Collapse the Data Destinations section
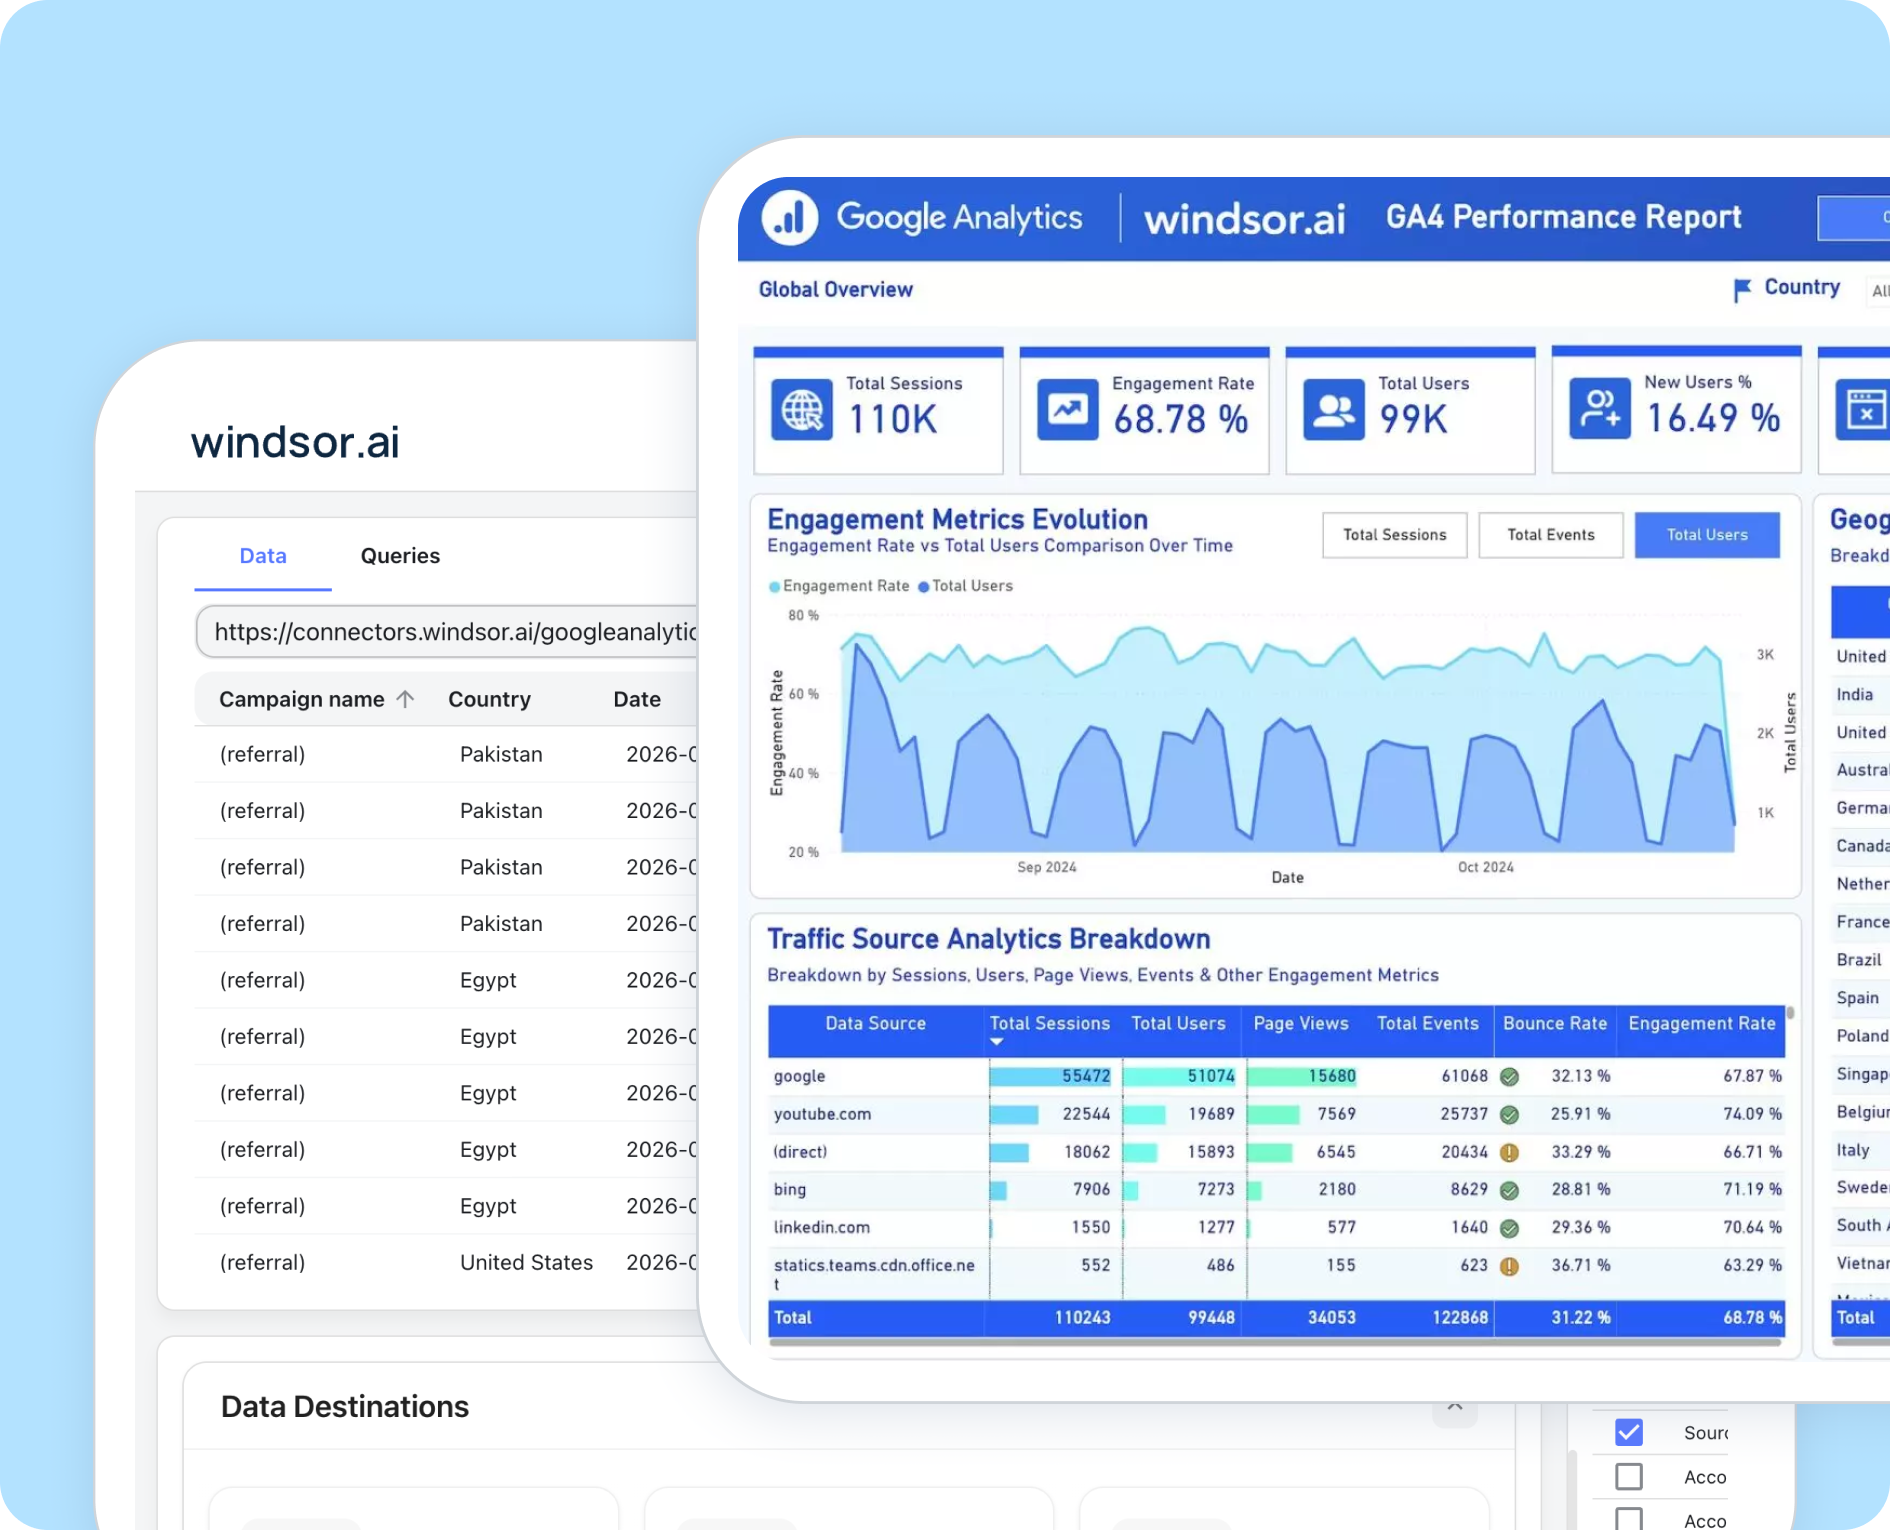Image resolution: width=1890 pixels, height=1530 pixels. (1456, 1409)
